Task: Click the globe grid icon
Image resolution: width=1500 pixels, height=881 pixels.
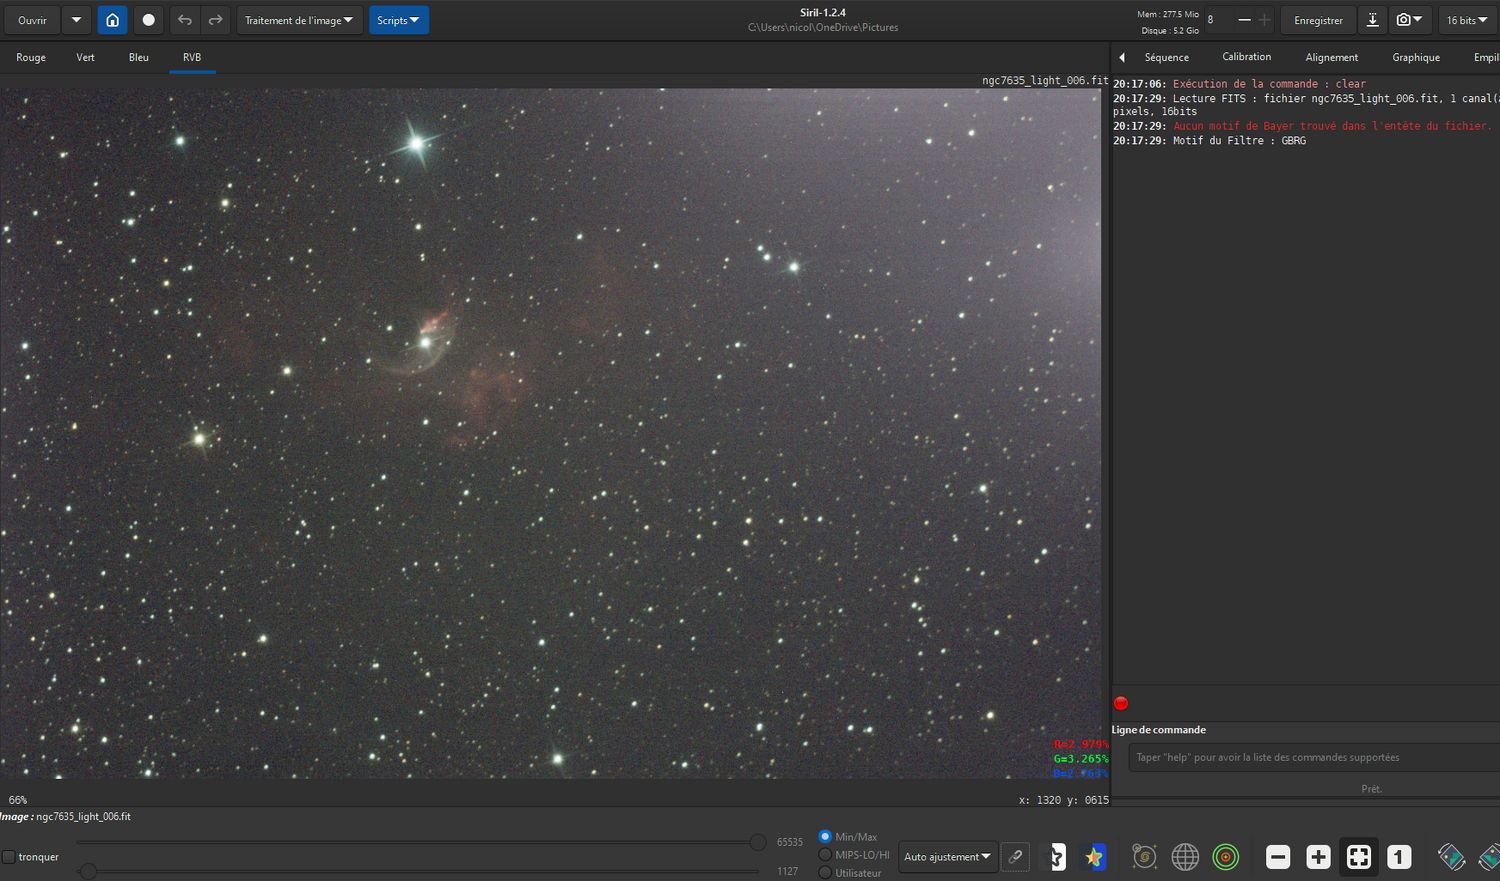Action: [x=1185, y=857]
